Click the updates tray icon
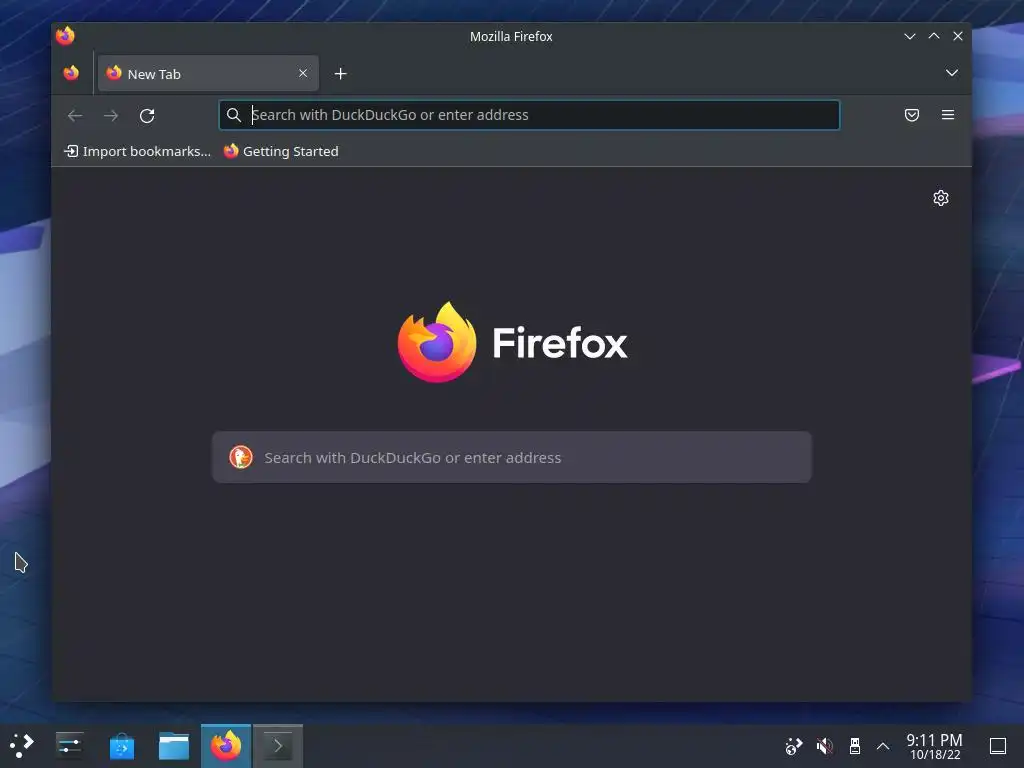 click(793, 746)
